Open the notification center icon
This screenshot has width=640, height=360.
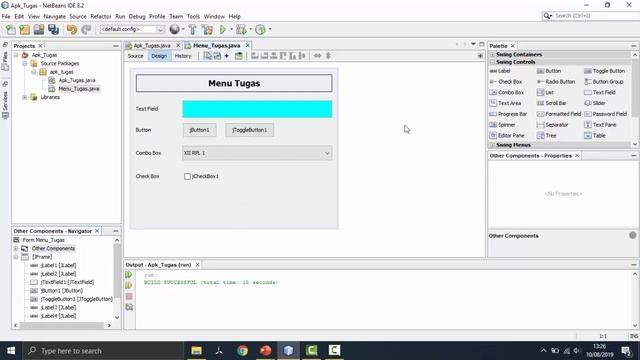coord(626,351)
